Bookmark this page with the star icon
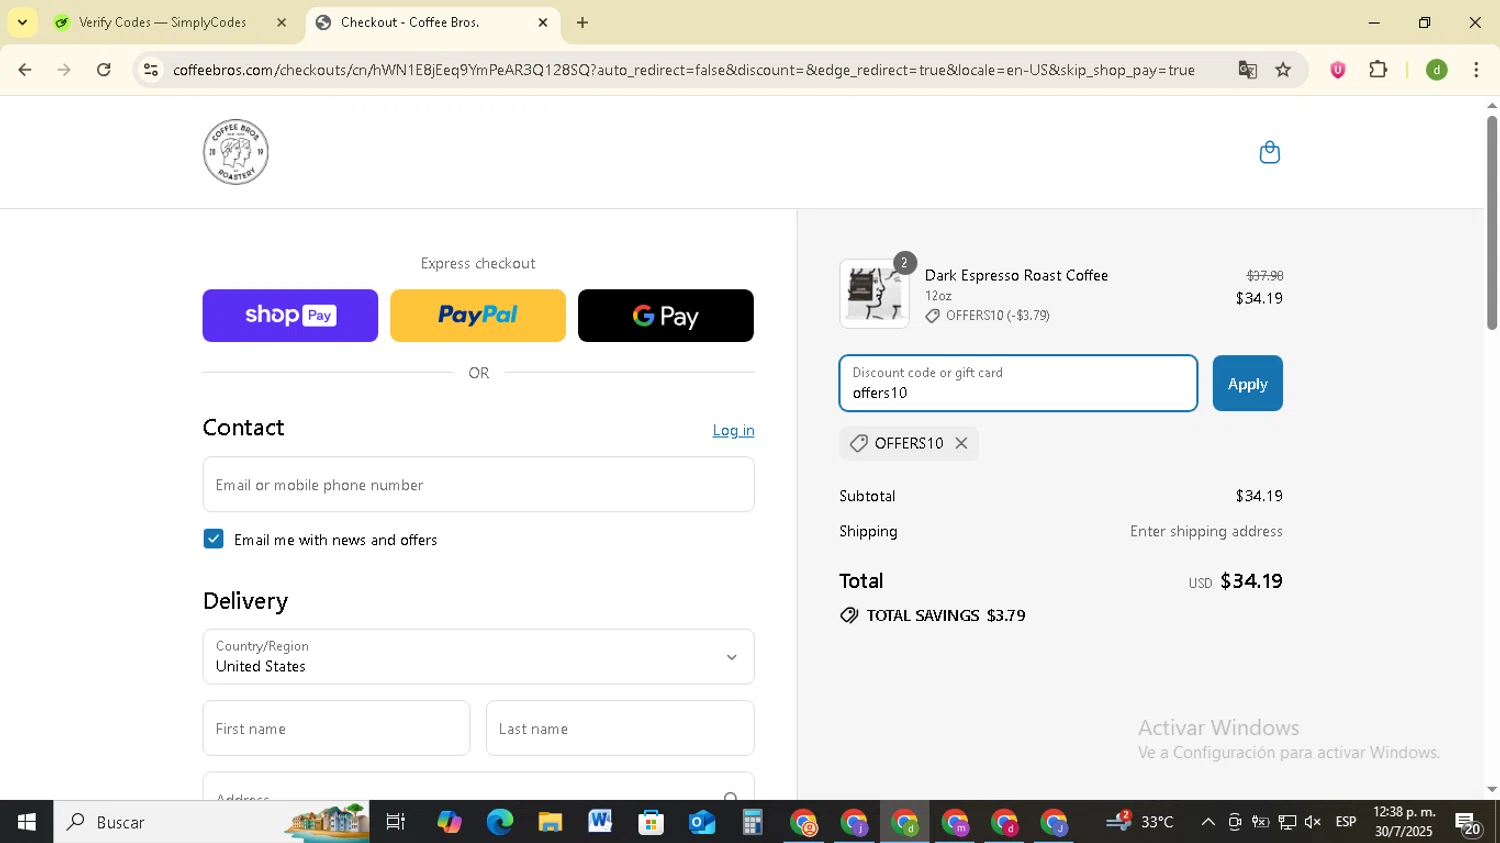Image resolution: width=1500 pixels, height=843 pixels. pyautogui.click(x=1283, y=70)
